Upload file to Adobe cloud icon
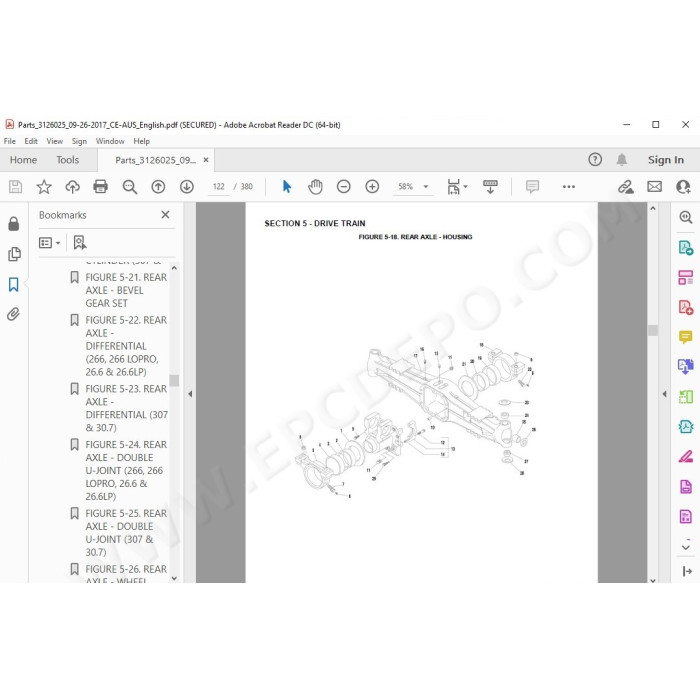The width and height of the screenshot is (700, 700). (x=72, y=187)
